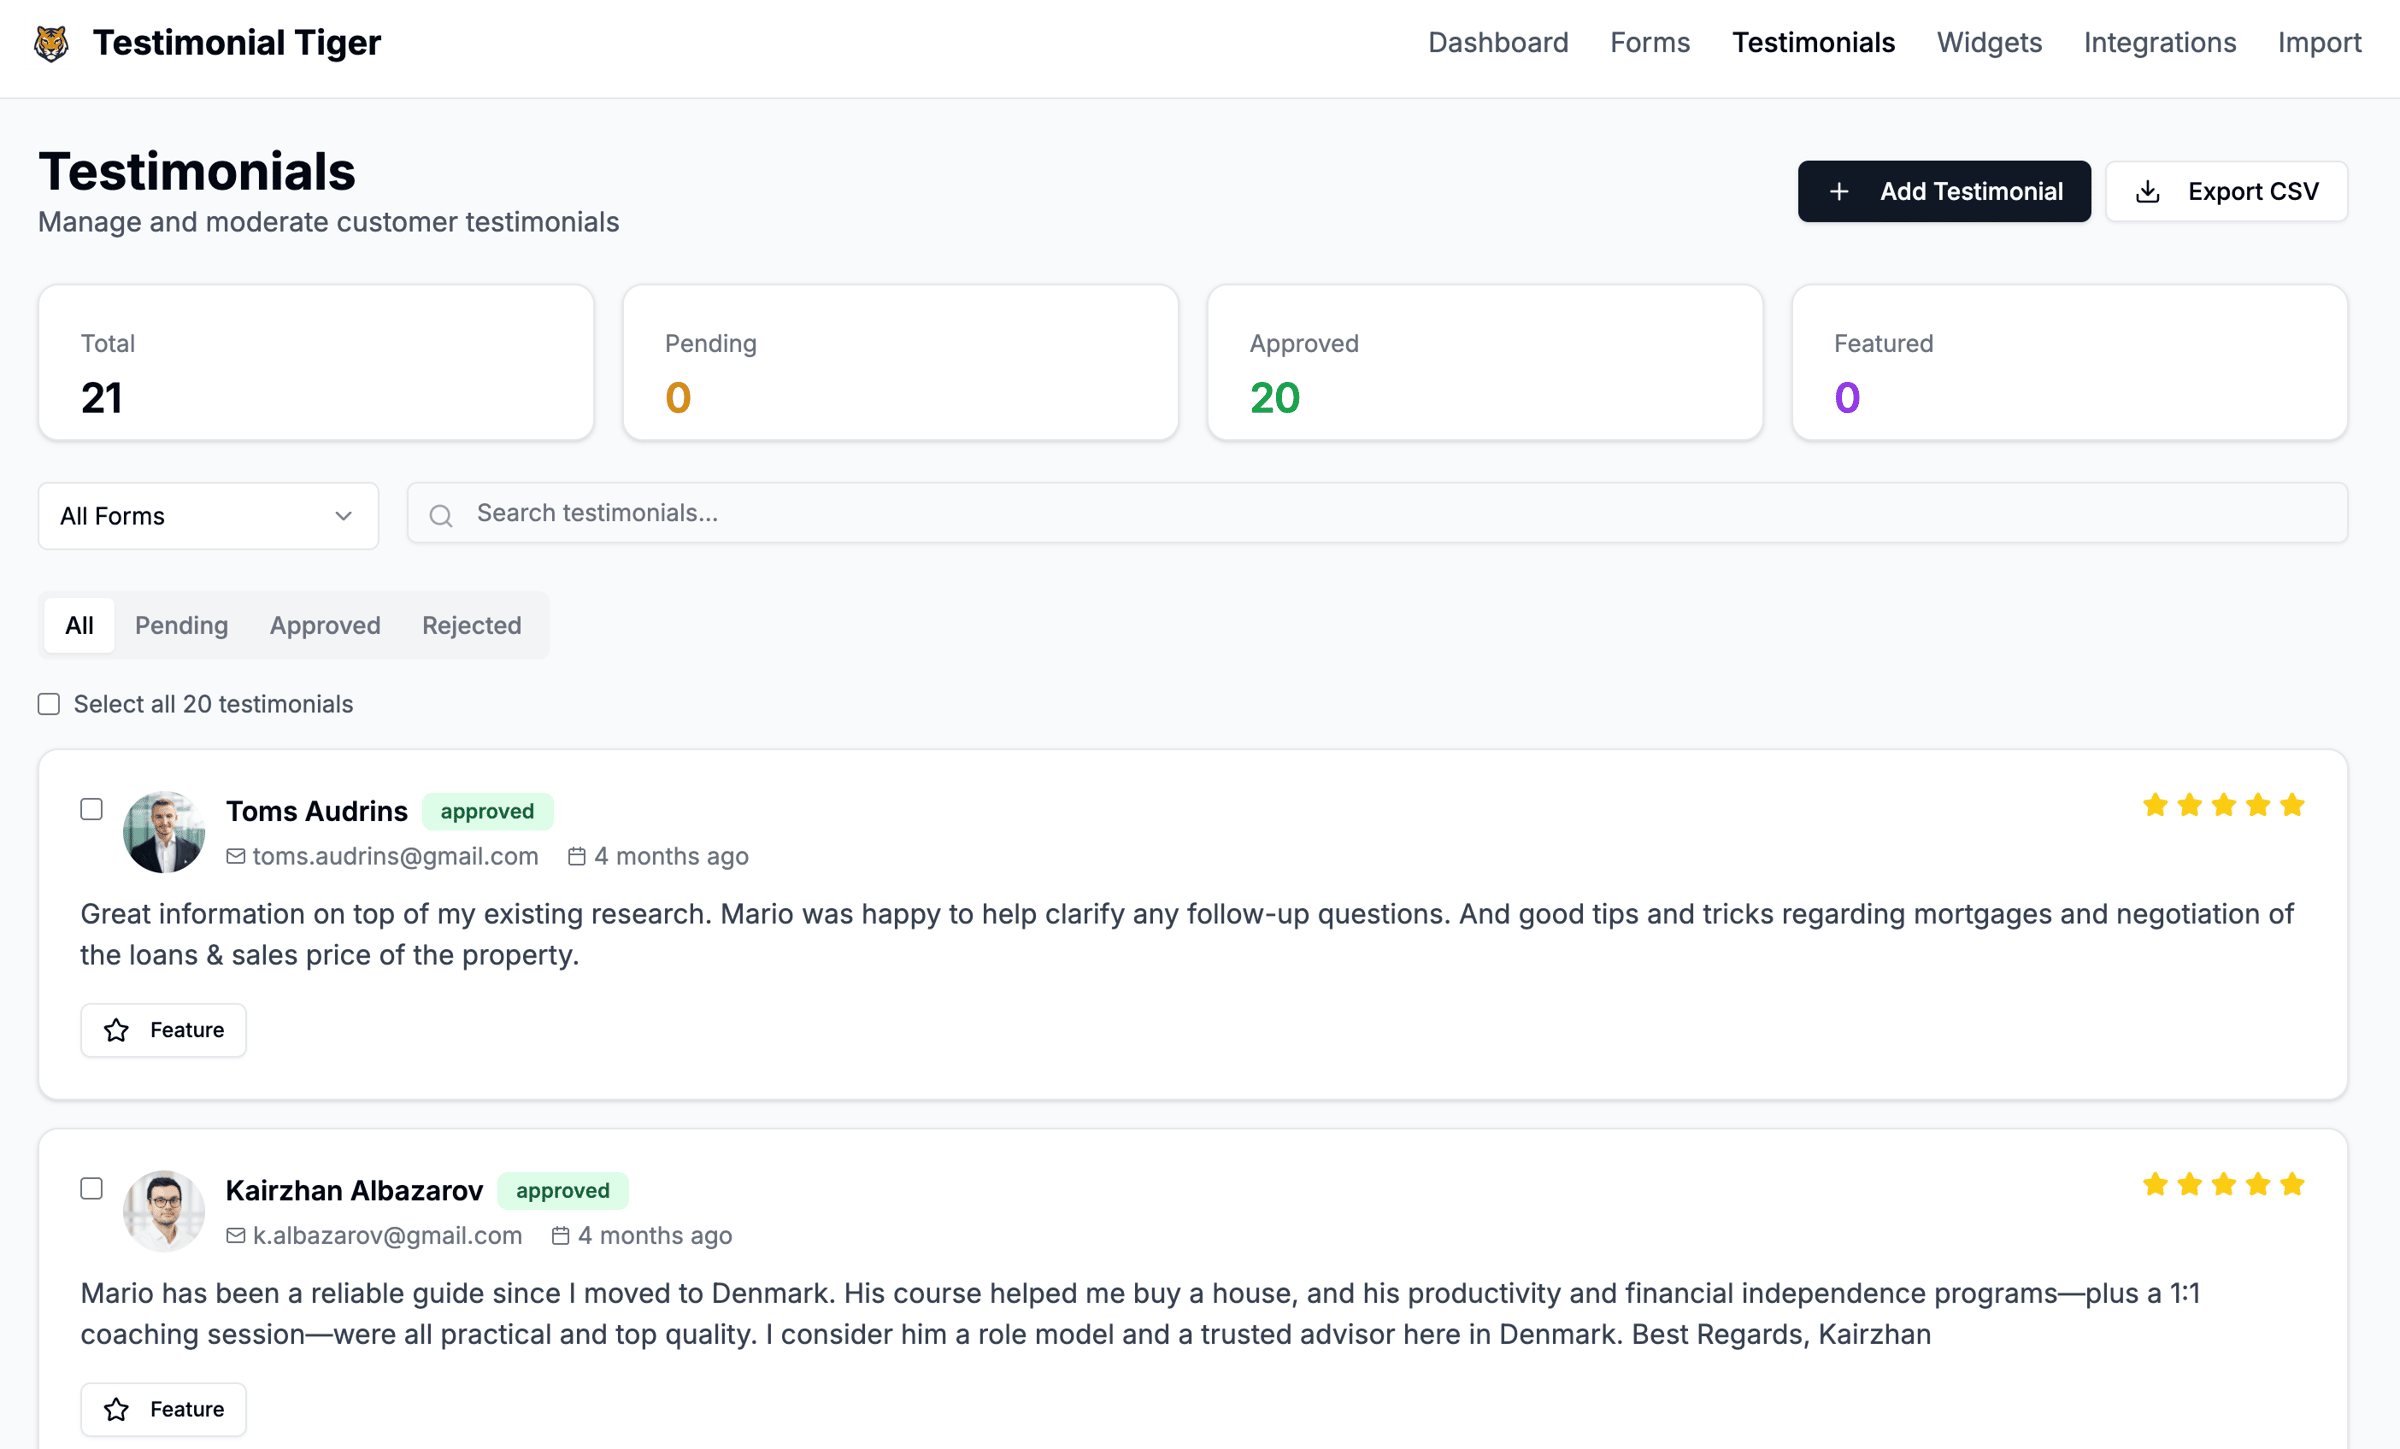
Task: Click the fifth rating star of Toms Audrins
Action: [2292, 805]
